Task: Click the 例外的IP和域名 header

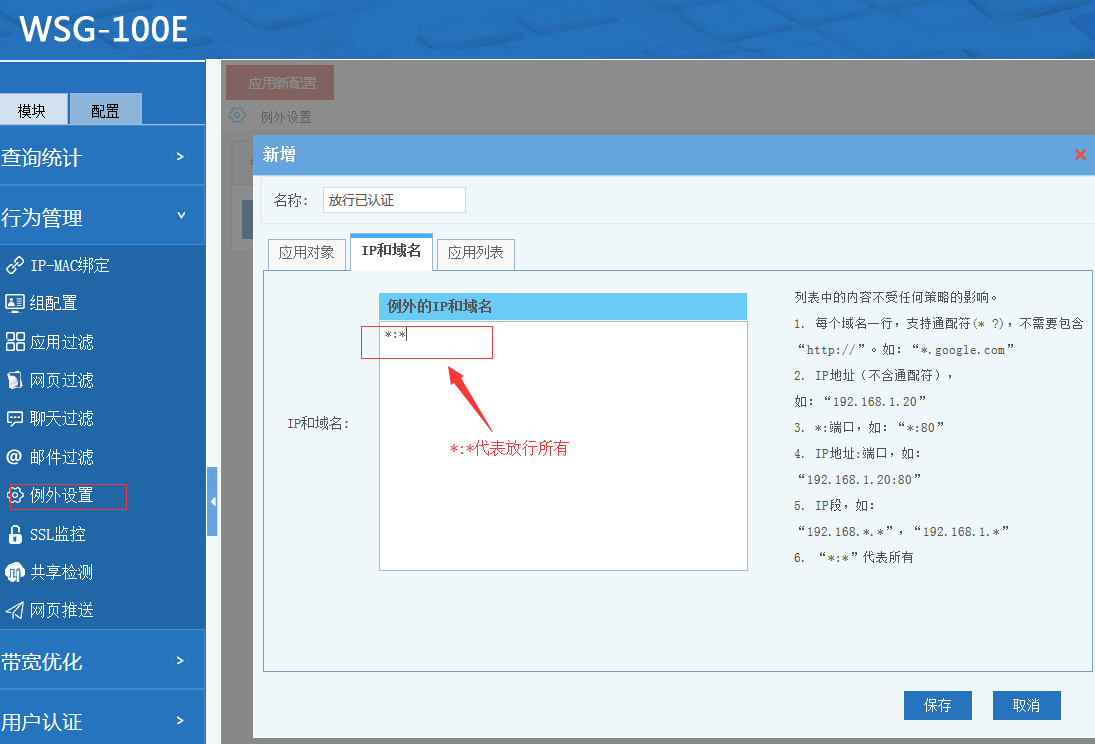Action: (563, 307)
